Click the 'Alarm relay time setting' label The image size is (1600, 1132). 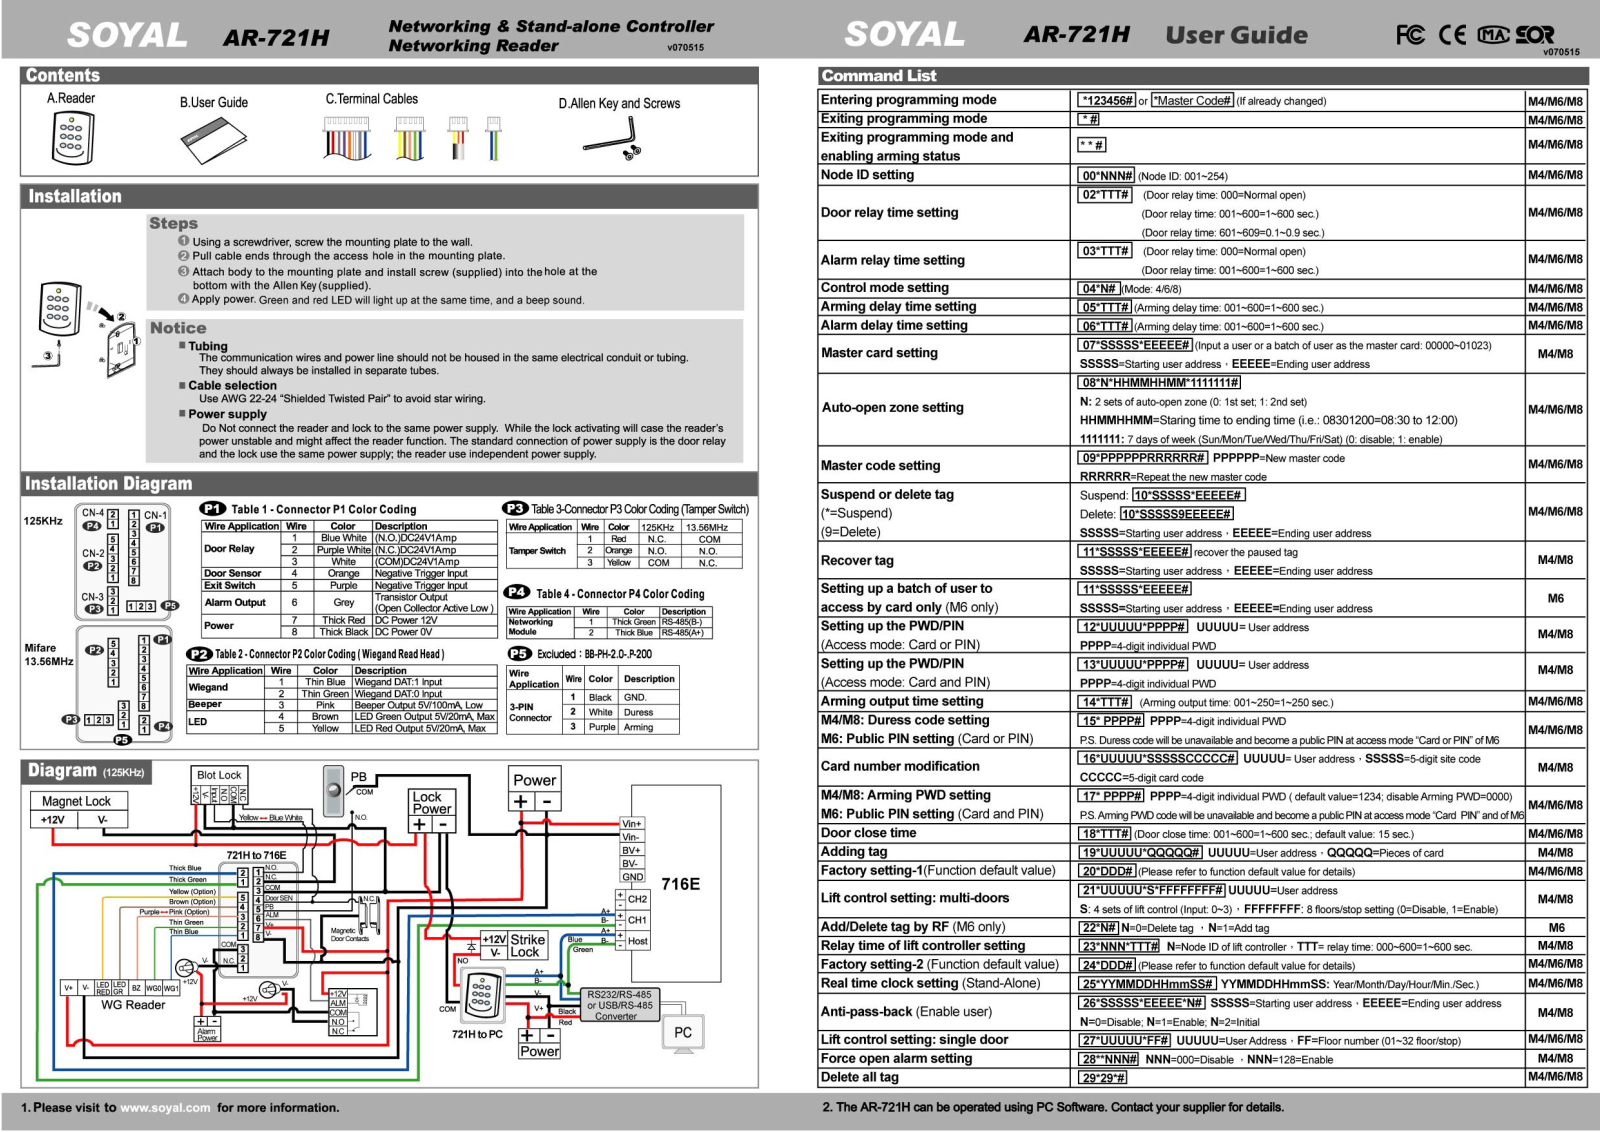pos(893,260)
